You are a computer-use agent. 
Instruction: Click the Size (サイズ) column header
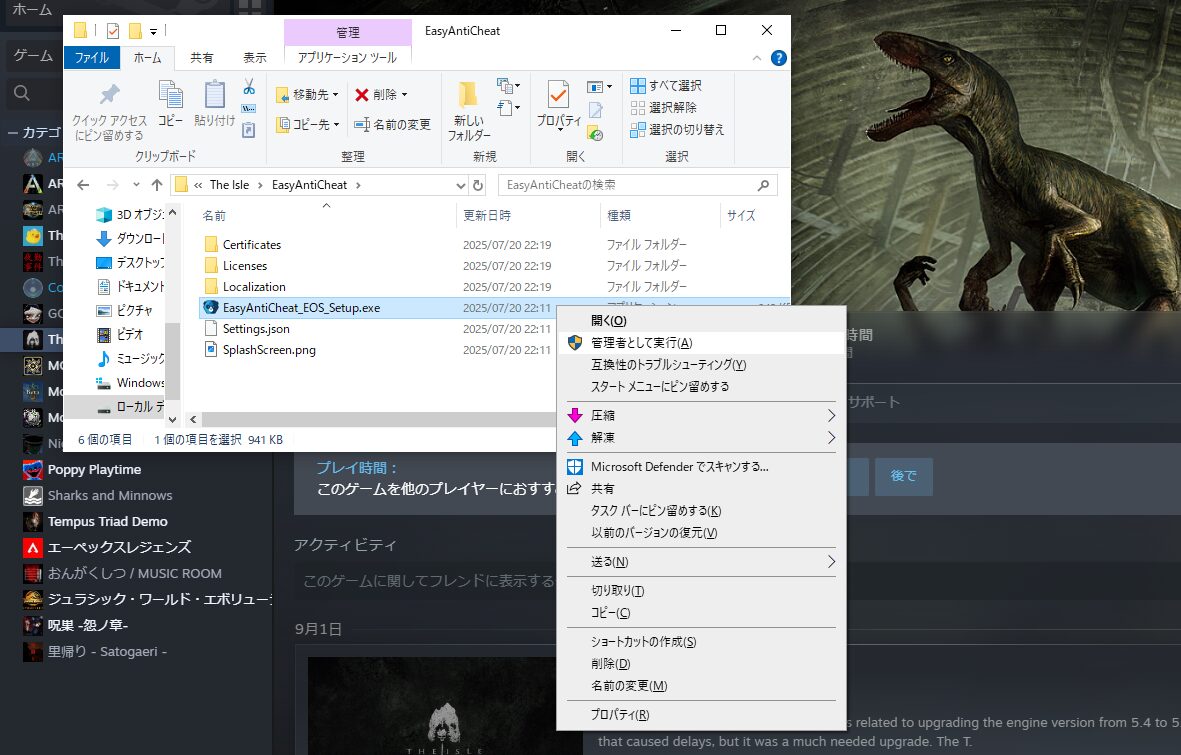(741, 215)
